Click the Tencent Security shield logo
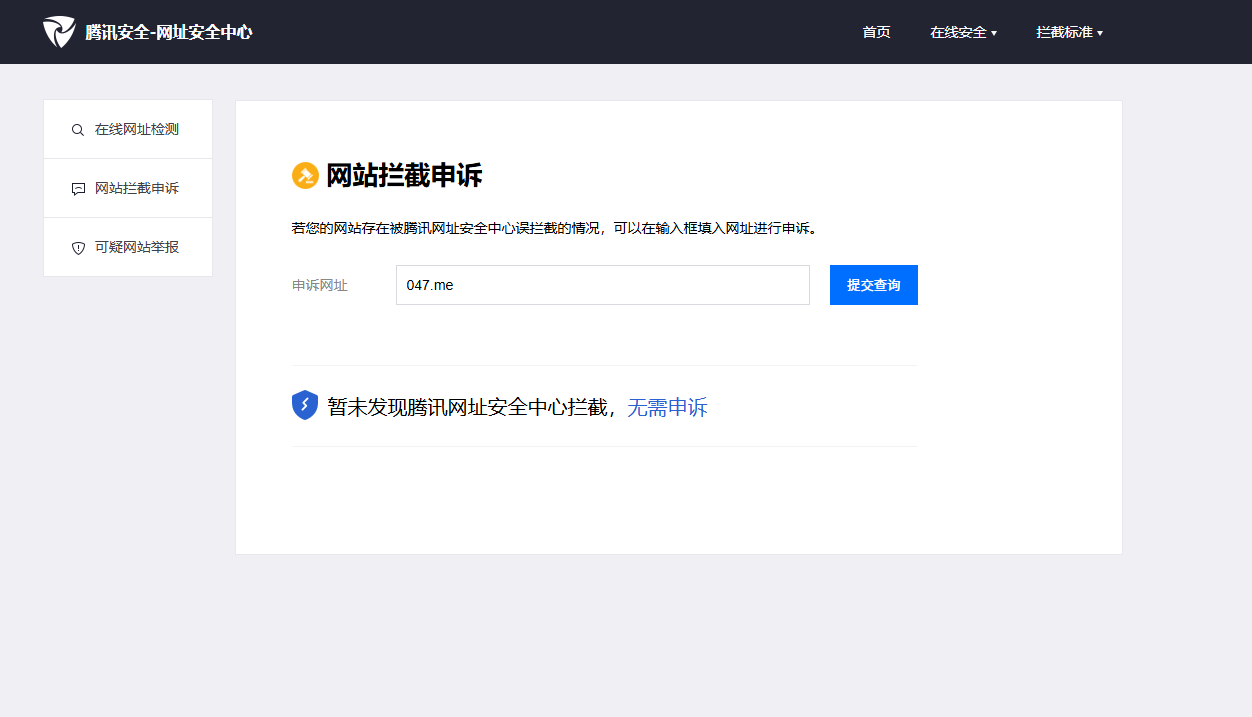This screenshot has width=1252, height=717. [x=59, y=32]
